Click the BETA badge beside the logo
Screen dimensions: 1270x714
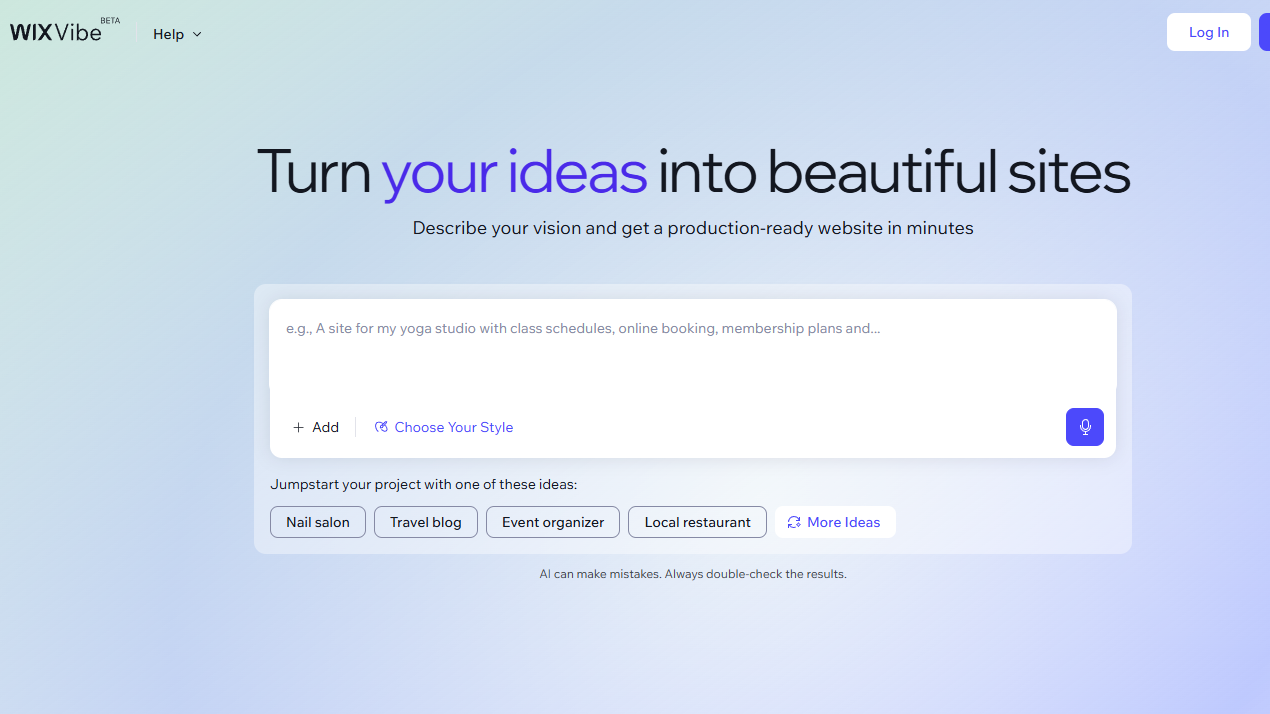tap(110, 20)
